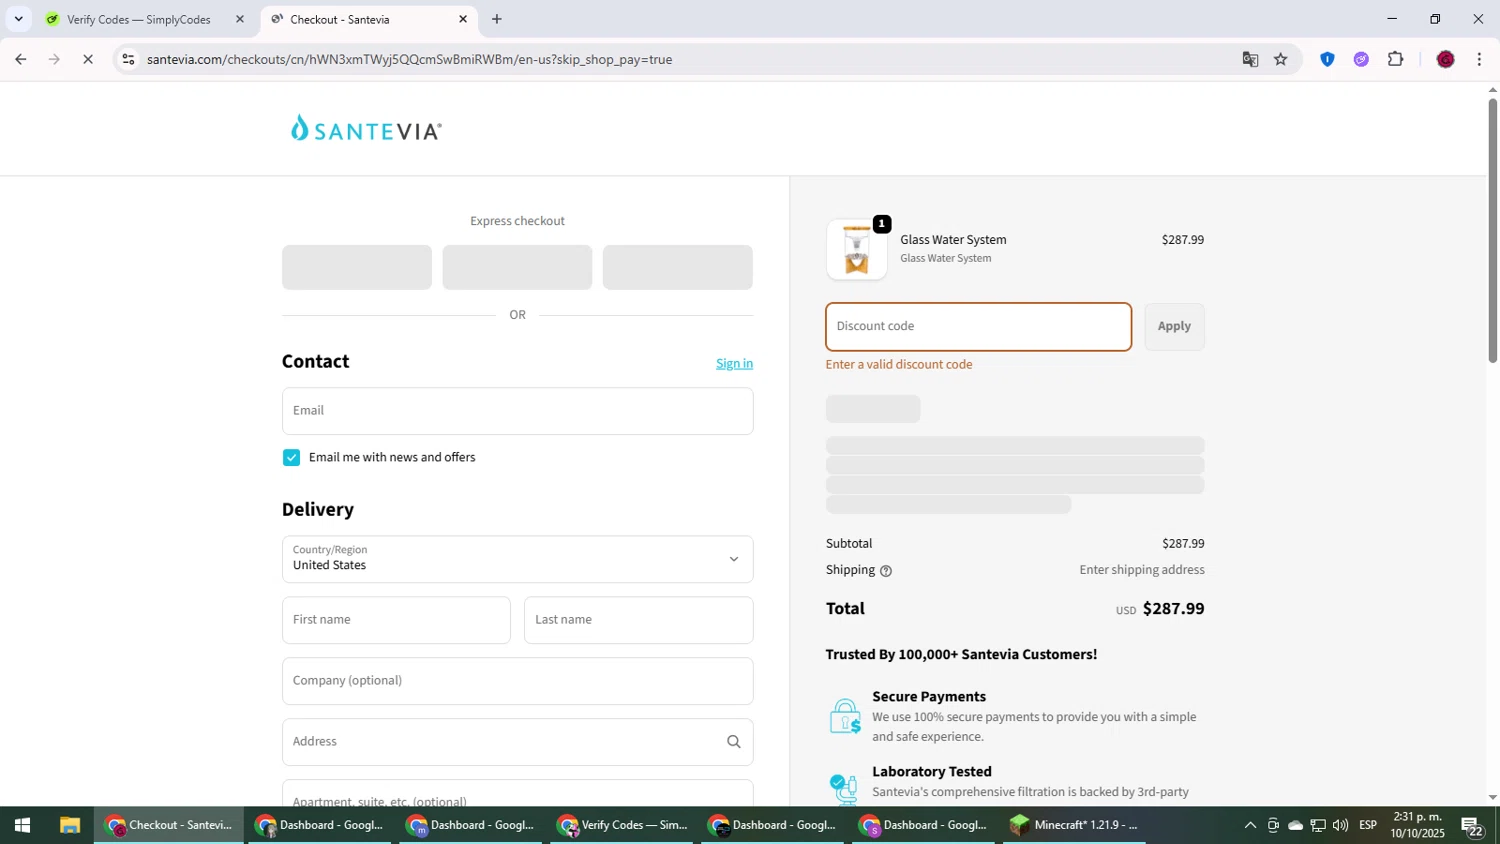Click the Glass Water System product thumbnail
Image resolution: width=1500 pixels, height=844 pixels.
(x=857, y=249)
